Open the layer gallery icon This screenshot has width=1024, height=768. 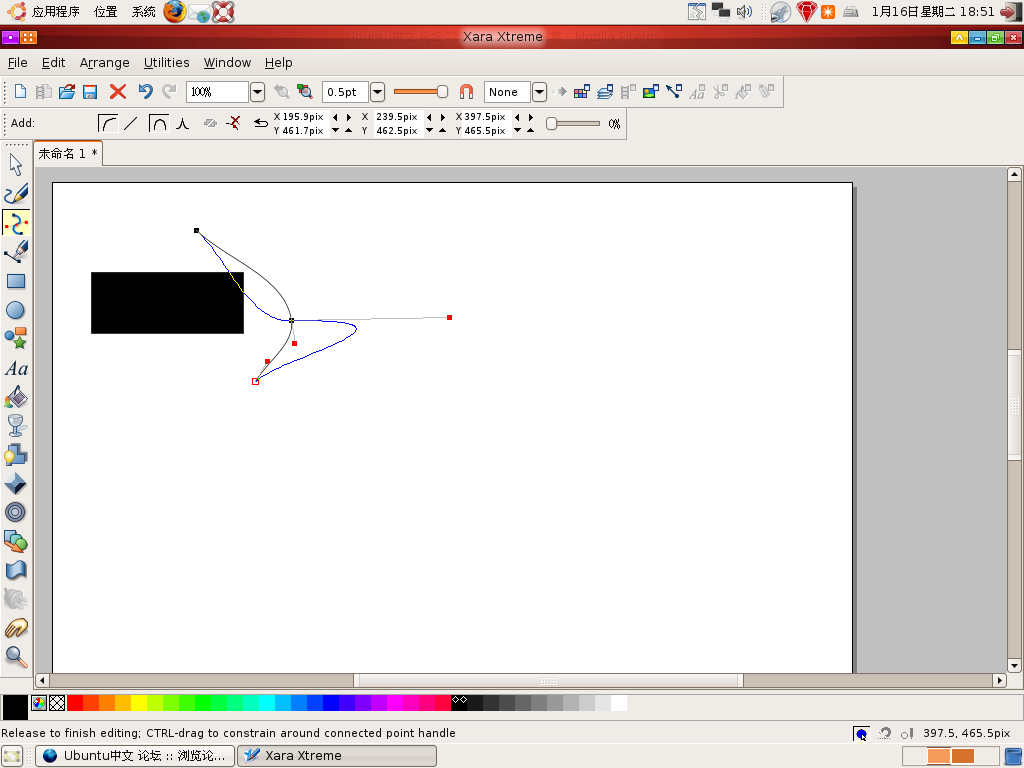[x=605, y=91]
